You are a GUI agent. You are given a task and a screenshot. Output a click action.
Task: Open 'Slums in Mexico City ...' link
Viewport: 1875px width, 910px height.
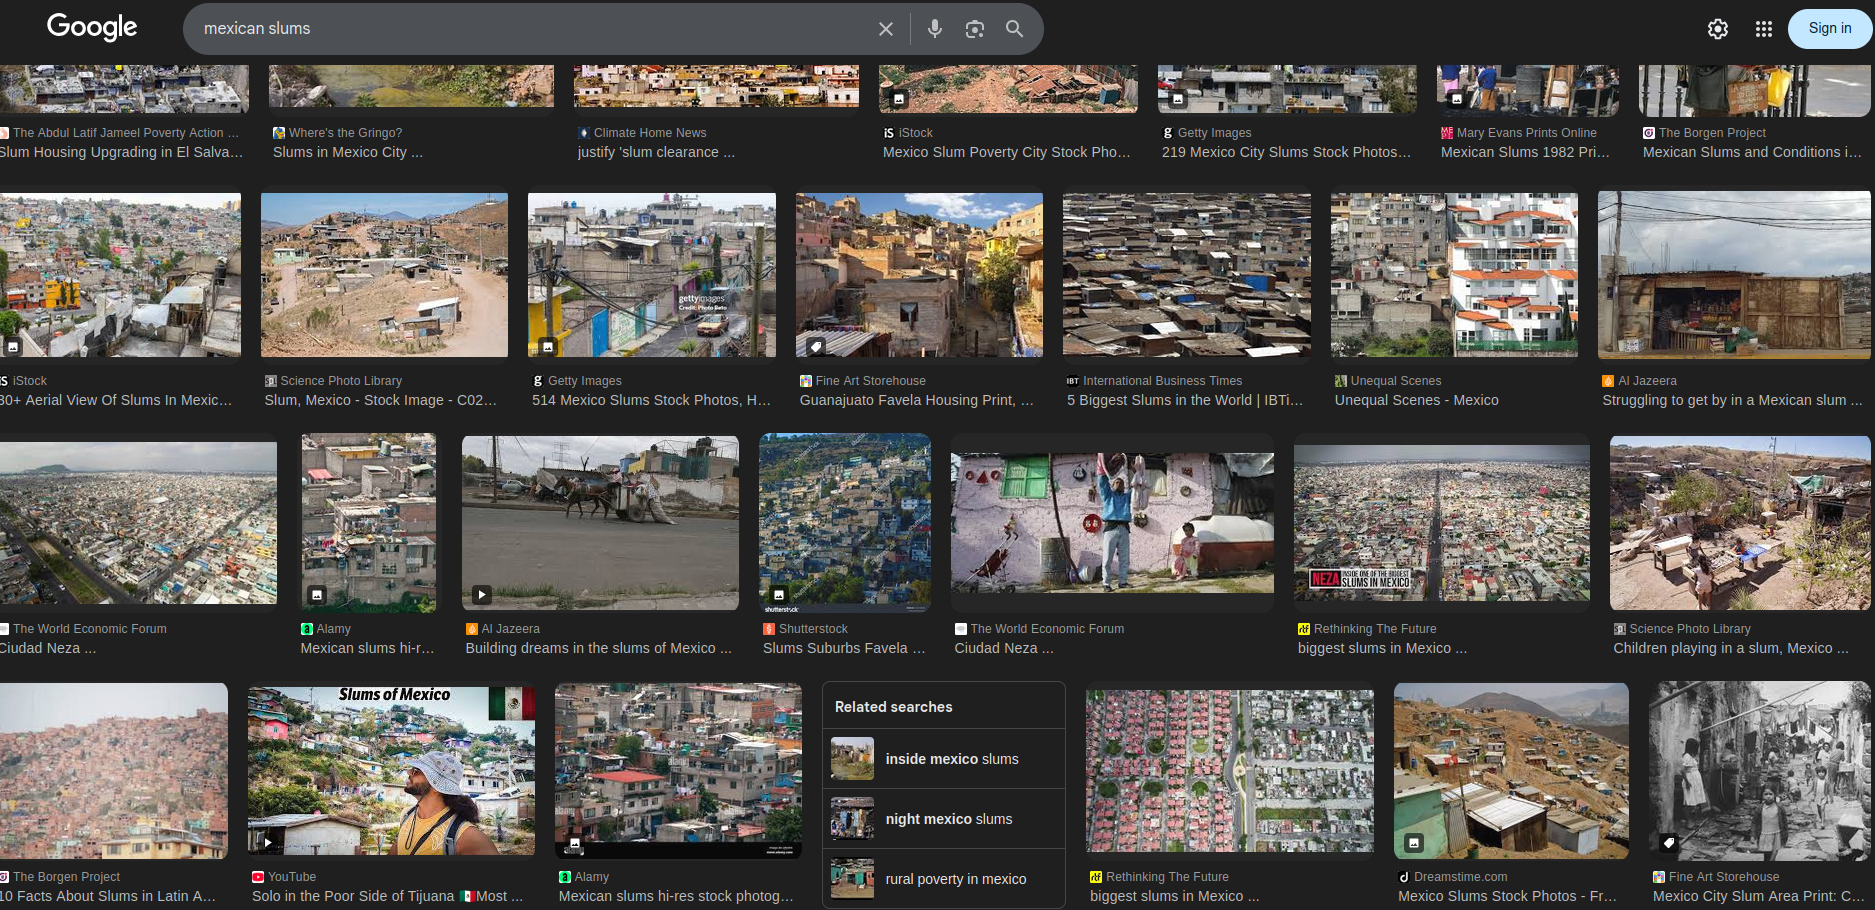[348, 152]
